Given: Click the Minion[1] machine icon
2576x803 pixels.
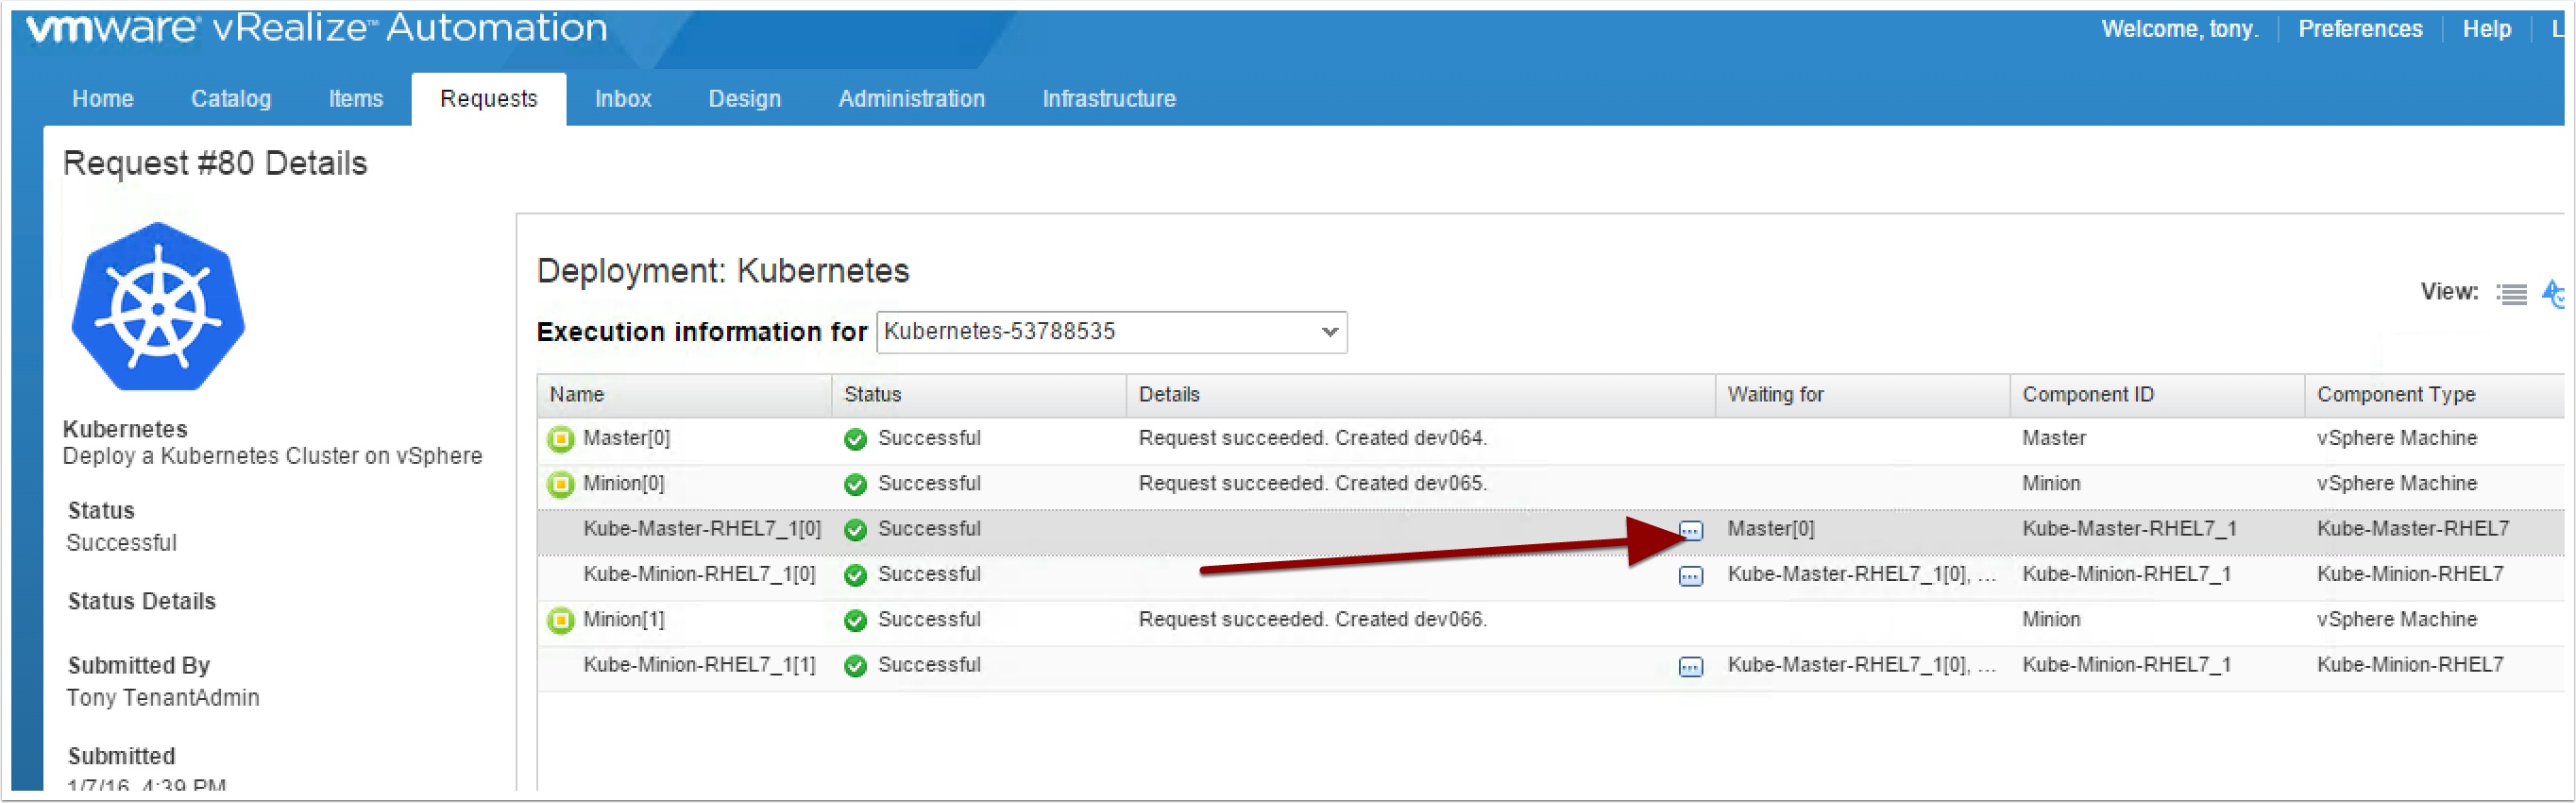Looking at the screenshot, I should [x=561, y=621].
